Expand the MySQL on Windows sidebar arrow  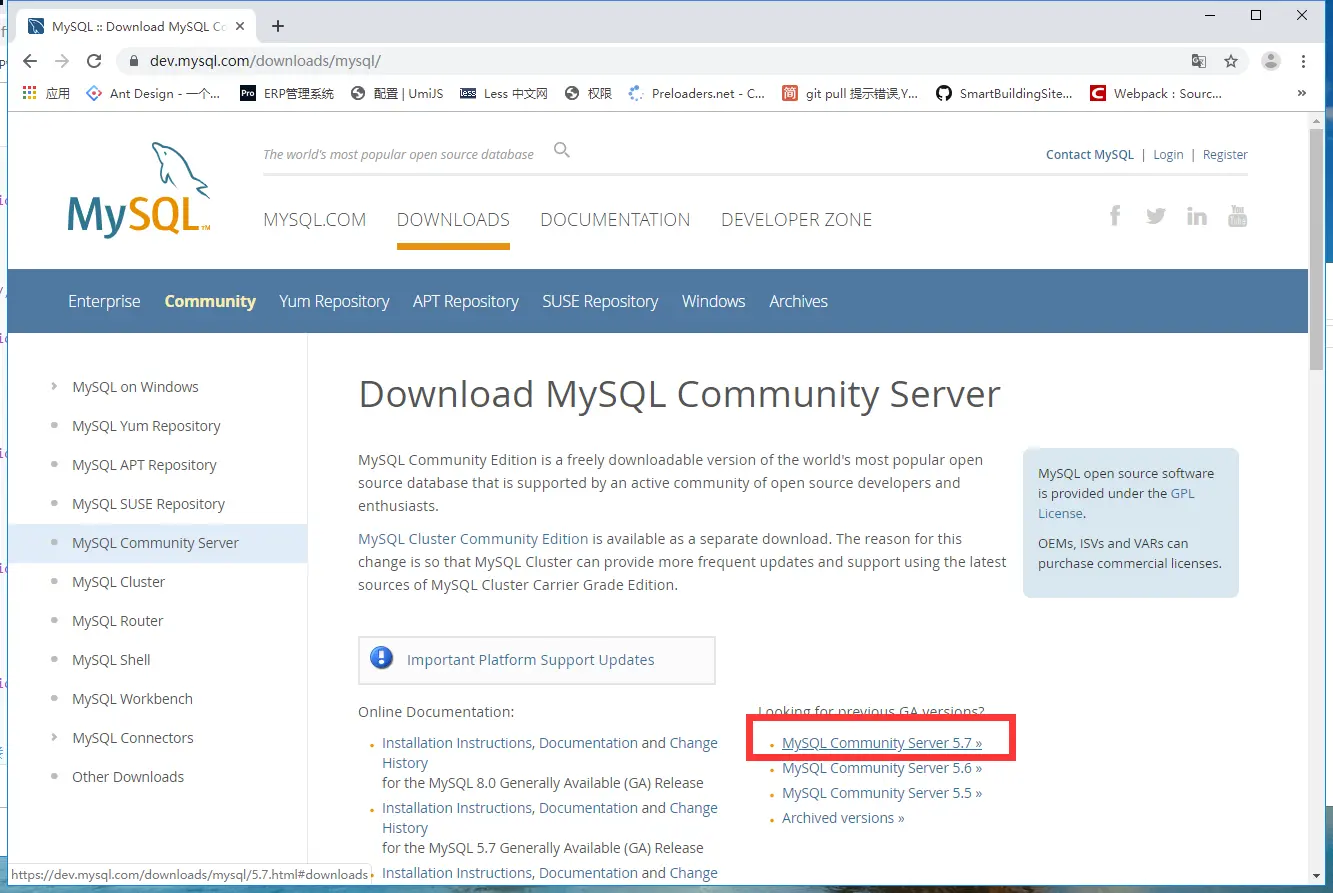click(x=54, y=386)
